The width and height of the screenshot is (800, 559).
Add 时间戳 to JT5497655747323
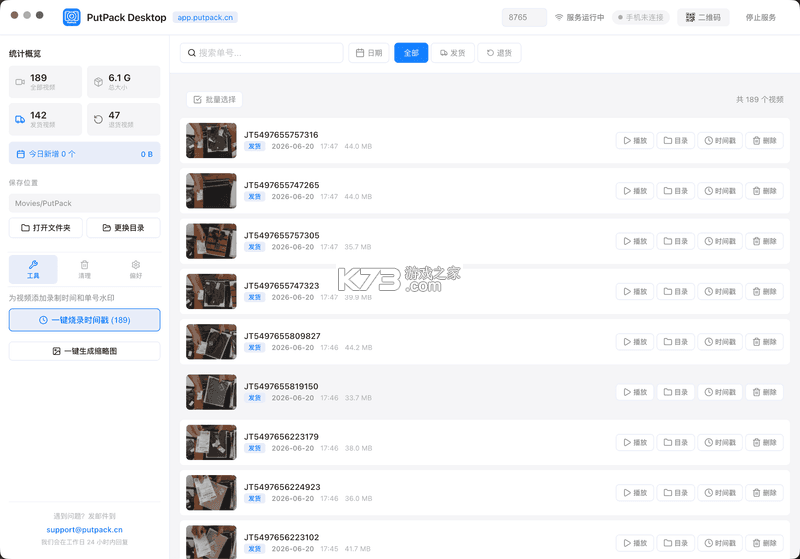pos(720,291)
